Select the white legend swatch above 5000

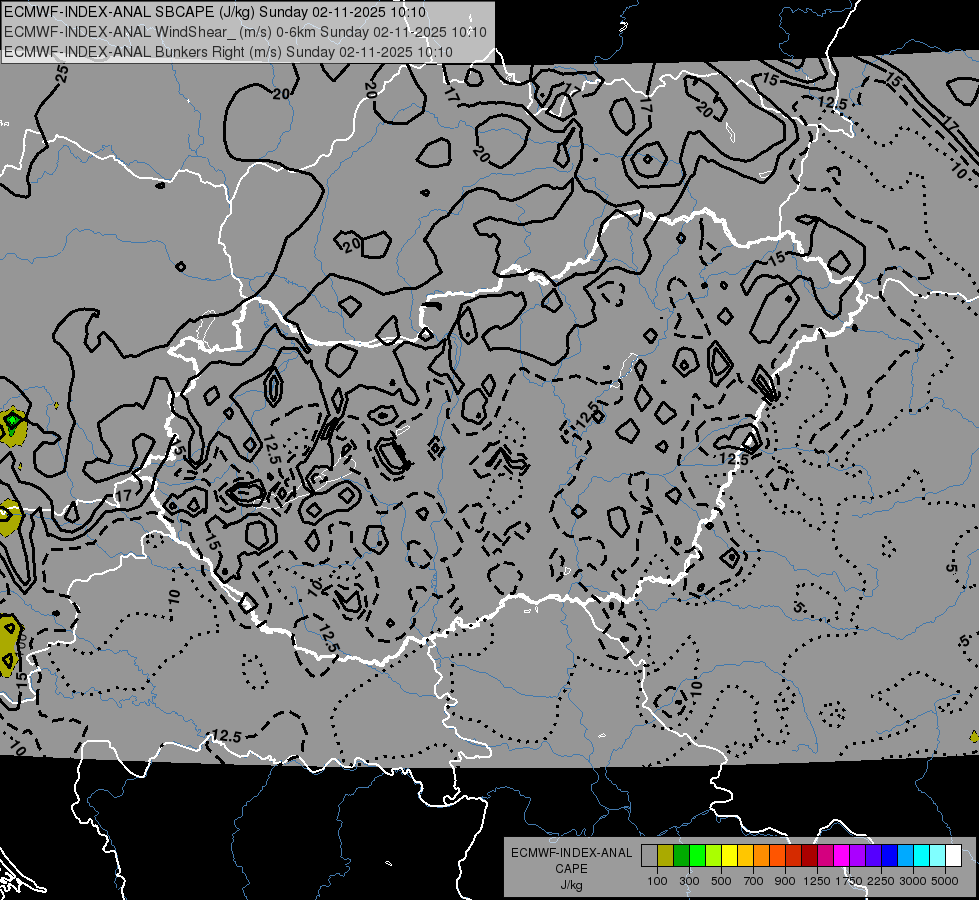point(954,856)
